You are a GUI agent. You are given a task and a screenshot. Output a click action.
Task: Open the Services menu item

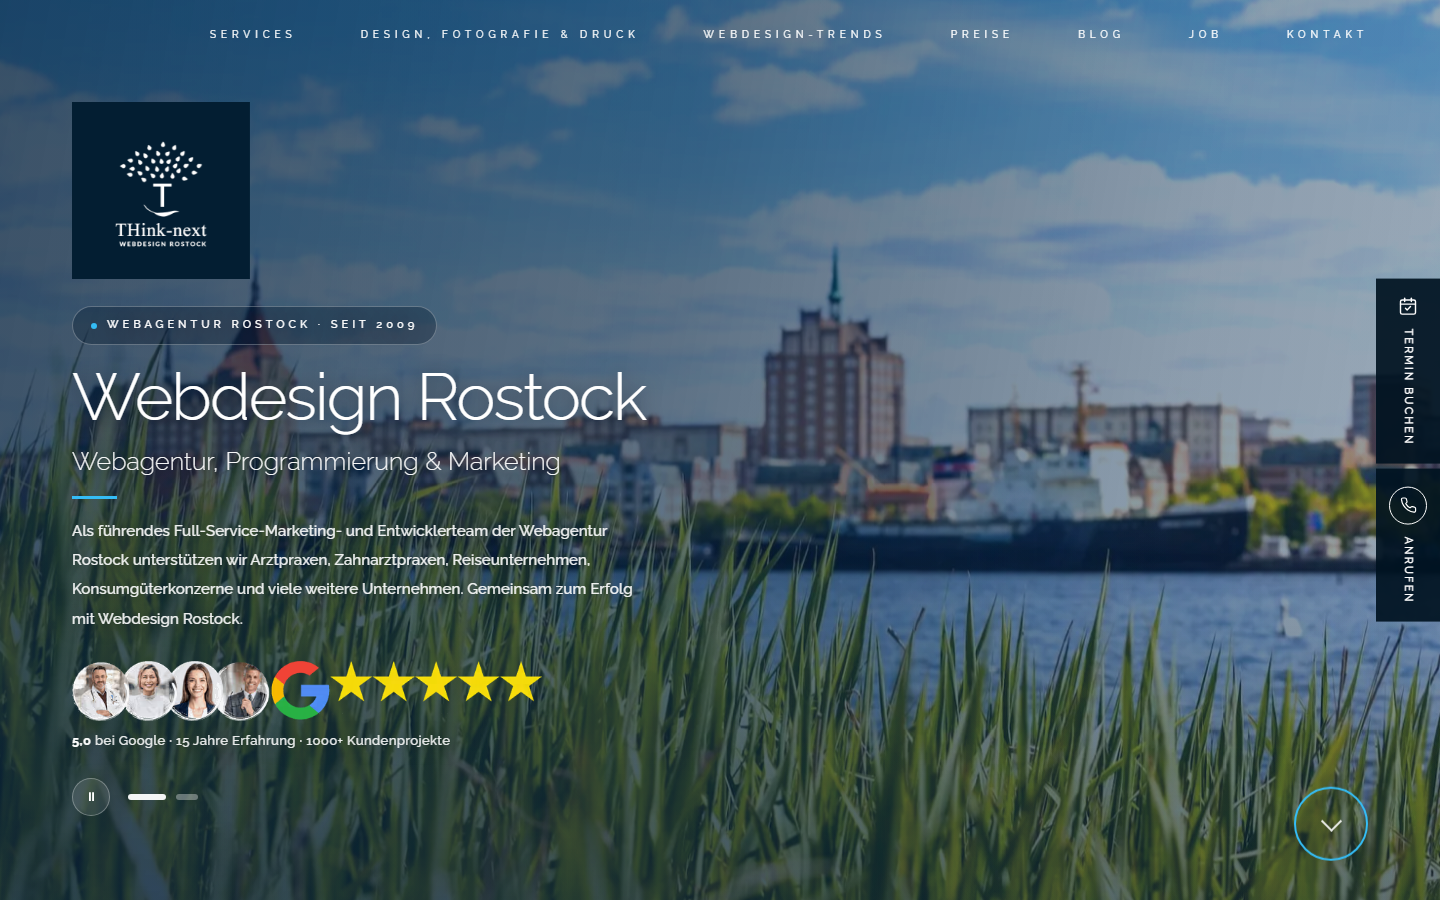pos(252,34)
